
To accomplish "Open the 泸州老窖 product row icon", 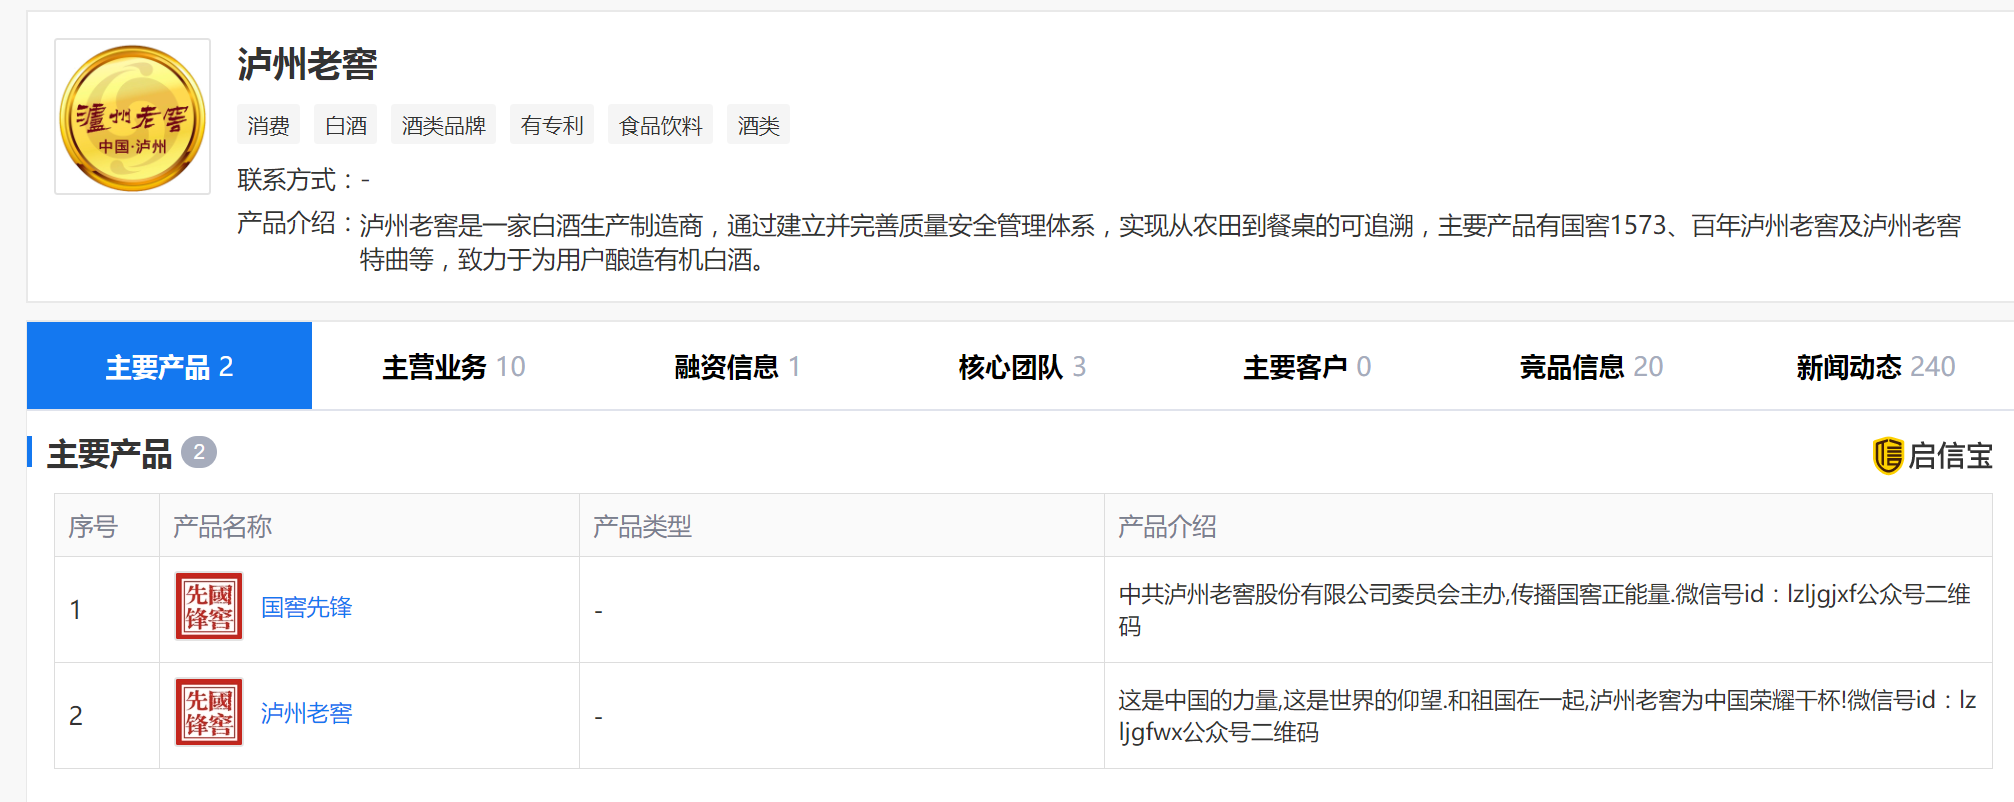I will (209, 712).
